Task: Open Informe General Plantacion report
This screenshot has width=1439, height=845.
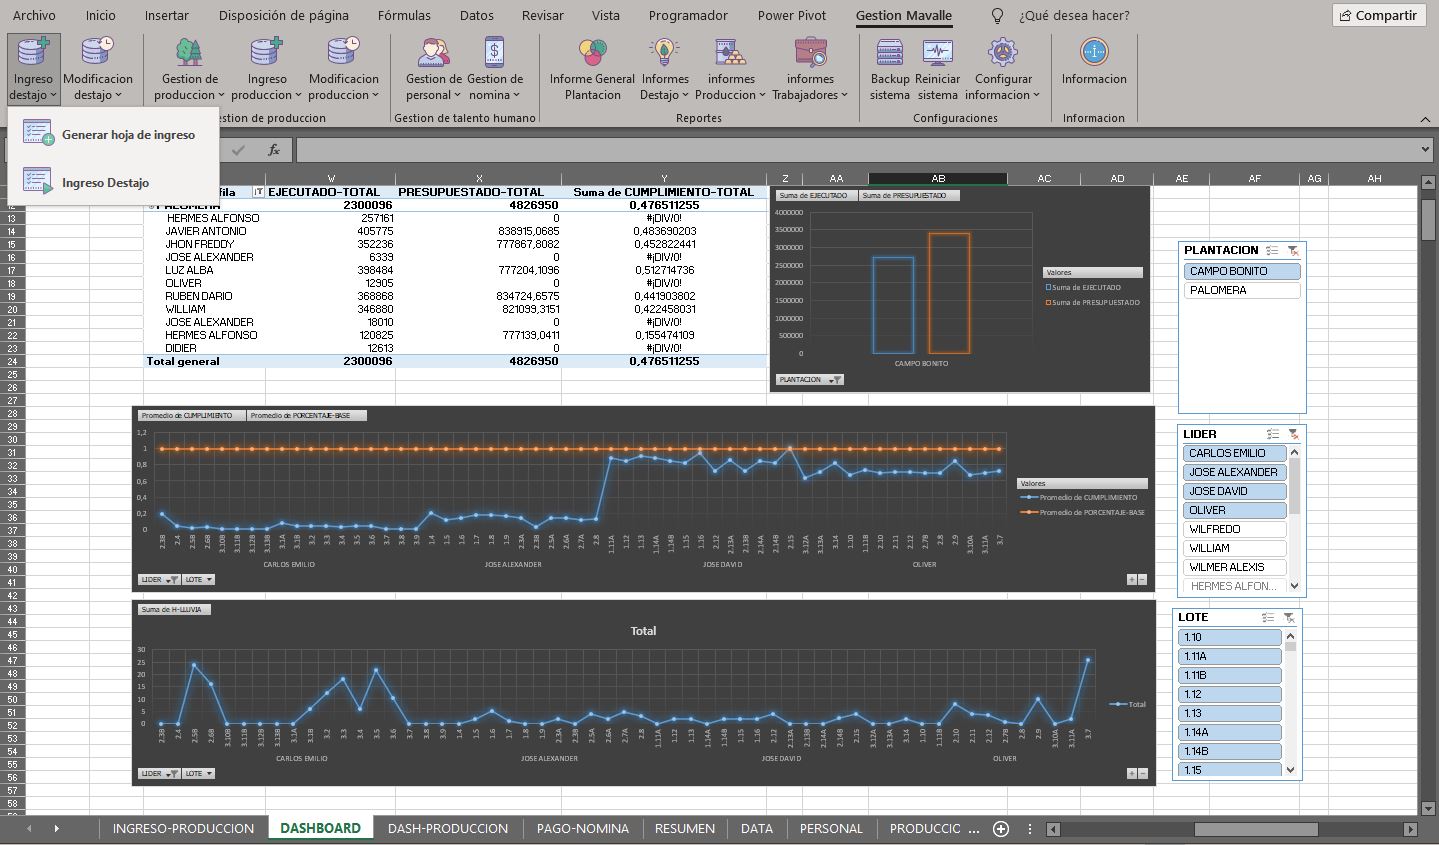Action: pyautogui.click(x=592, y=69)
